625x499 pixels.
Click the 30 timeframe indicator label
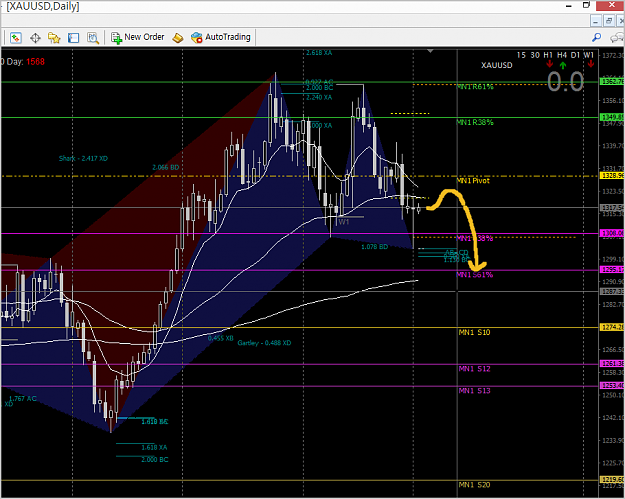535,55
